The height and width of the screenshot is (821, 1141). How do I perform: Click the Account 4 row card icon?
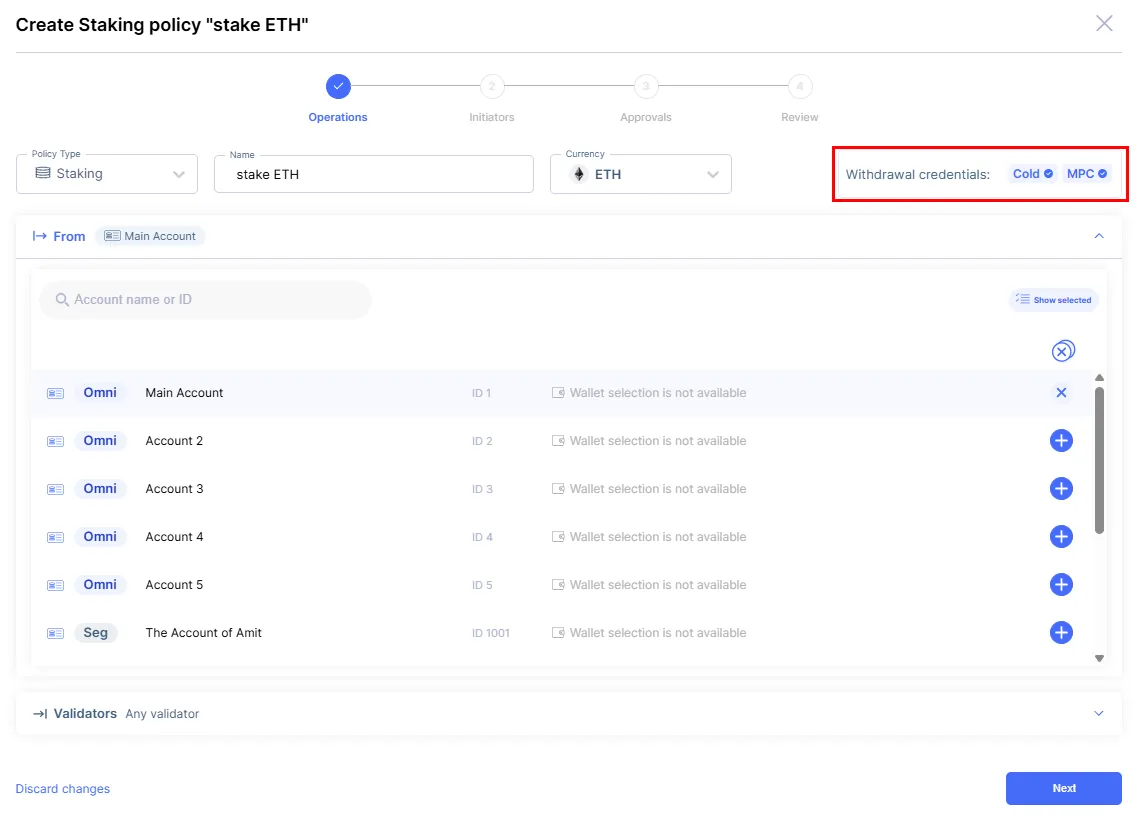click(x=55, y=537)
